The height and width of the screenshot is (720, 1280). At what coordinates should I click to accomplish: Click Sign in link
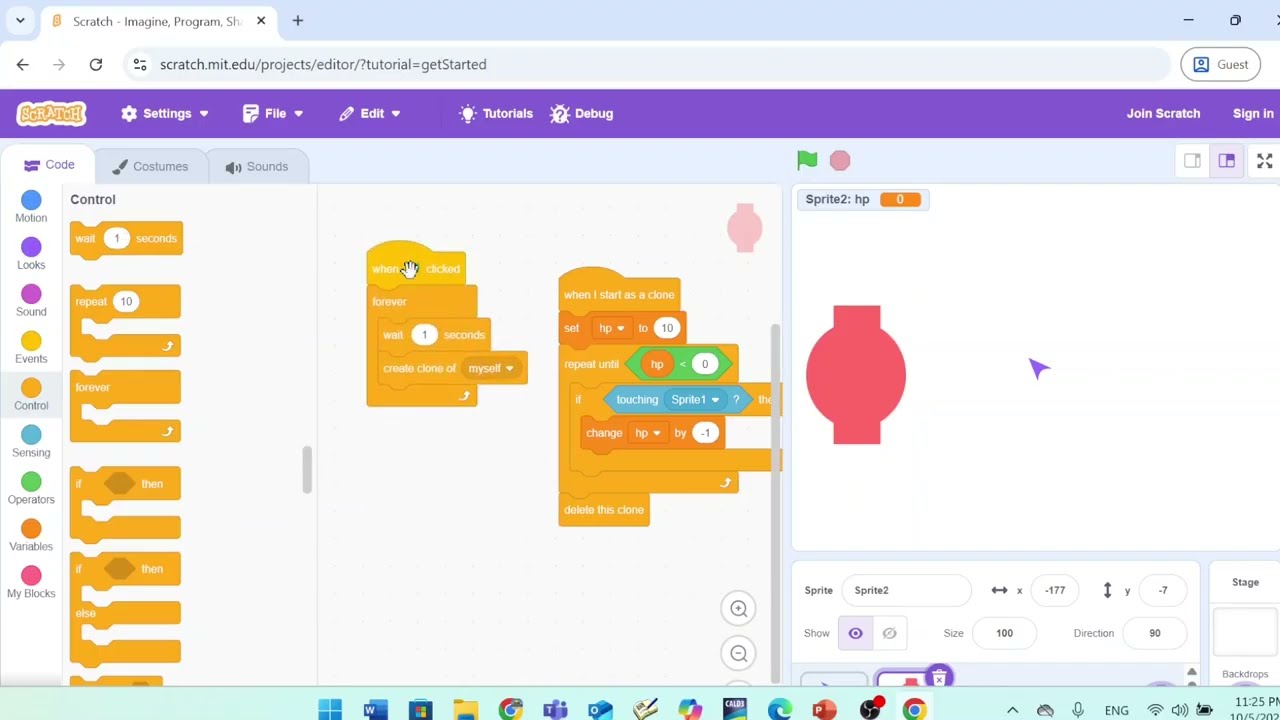pos(1253,113)
